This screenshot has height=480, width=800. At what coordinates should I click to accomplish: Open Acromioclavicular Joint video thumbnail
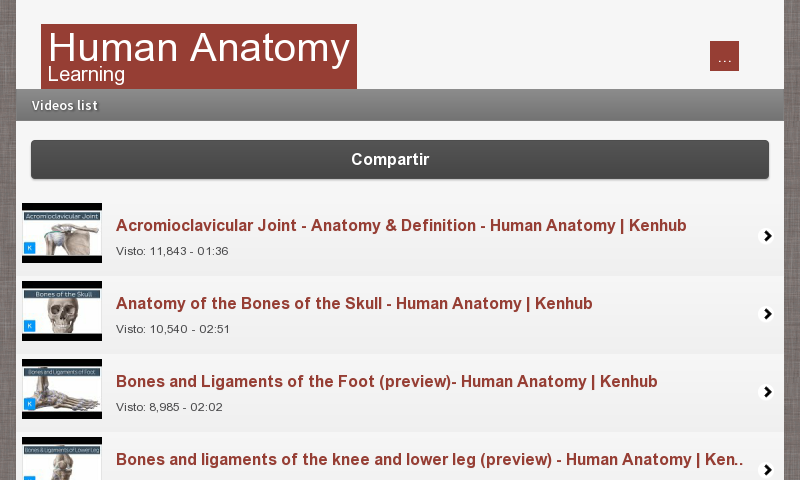coord(62,233)
